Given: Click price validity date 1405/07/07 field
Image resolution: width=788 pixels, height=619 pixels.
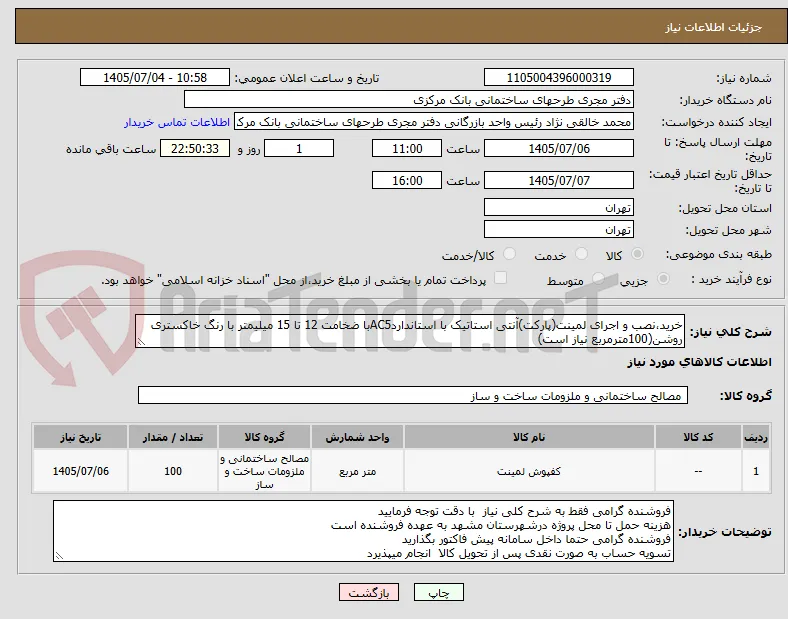Looking at the screenshot, I should coord(559,180).
